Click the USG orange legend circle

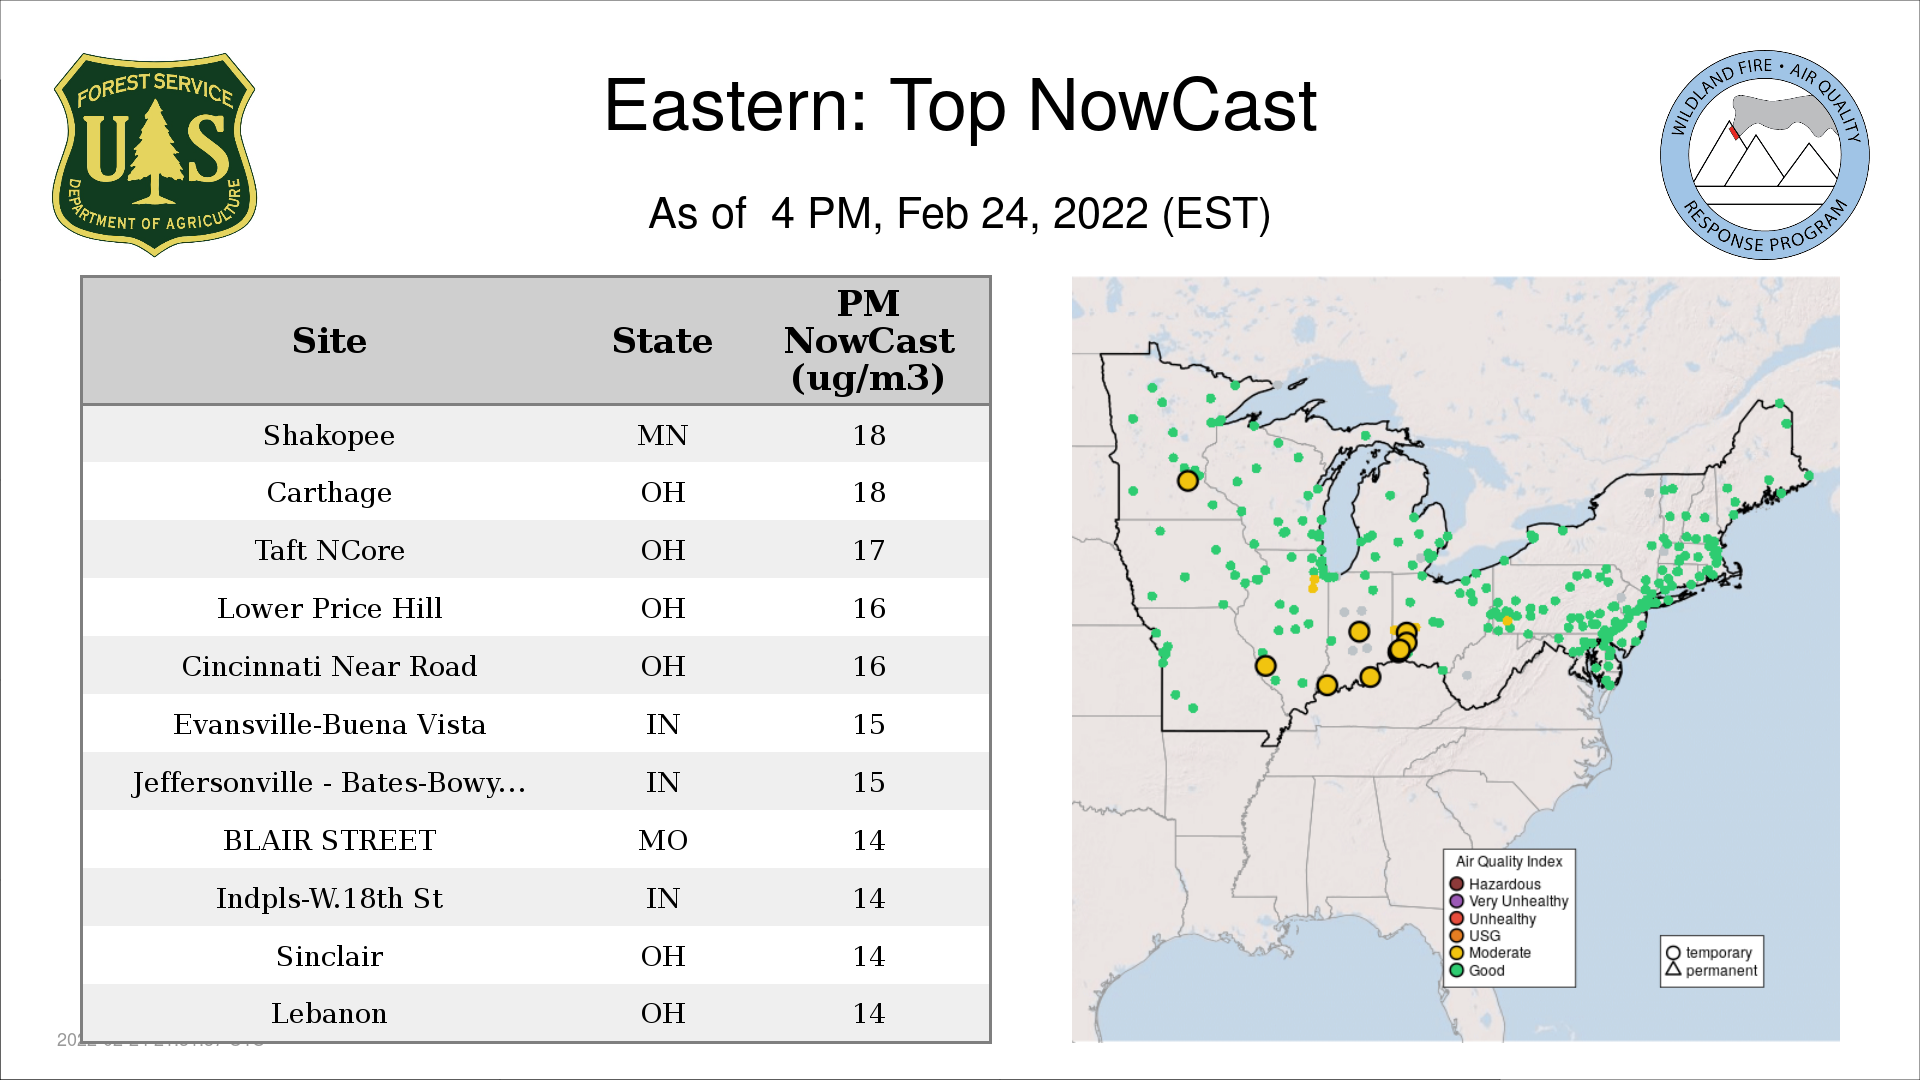pyautogui.click(x=1457, y=935)
